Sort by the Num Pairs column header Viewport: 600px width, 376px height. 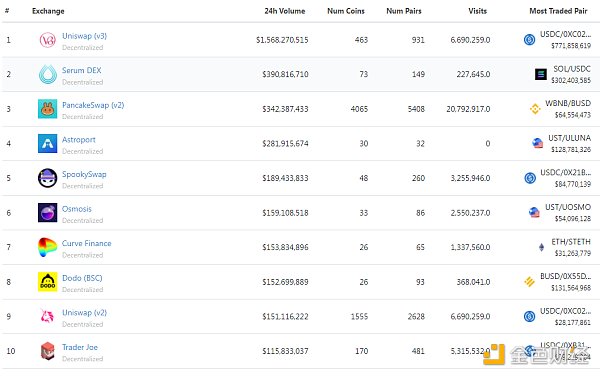tap(404, 11)
